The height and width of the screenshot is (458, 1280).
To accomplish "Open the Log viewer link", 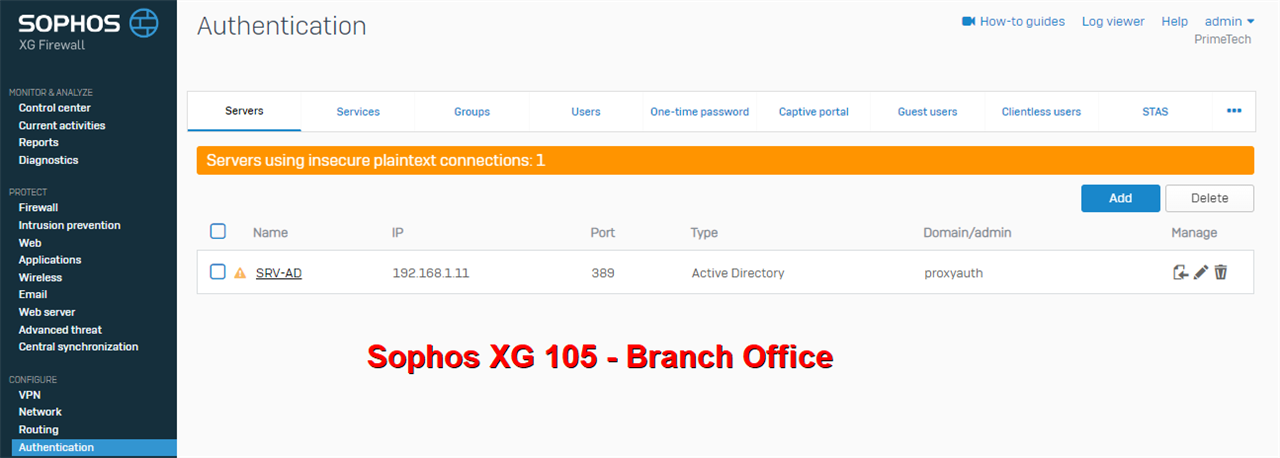I will pyautogui.click(x=1113, y=21).
